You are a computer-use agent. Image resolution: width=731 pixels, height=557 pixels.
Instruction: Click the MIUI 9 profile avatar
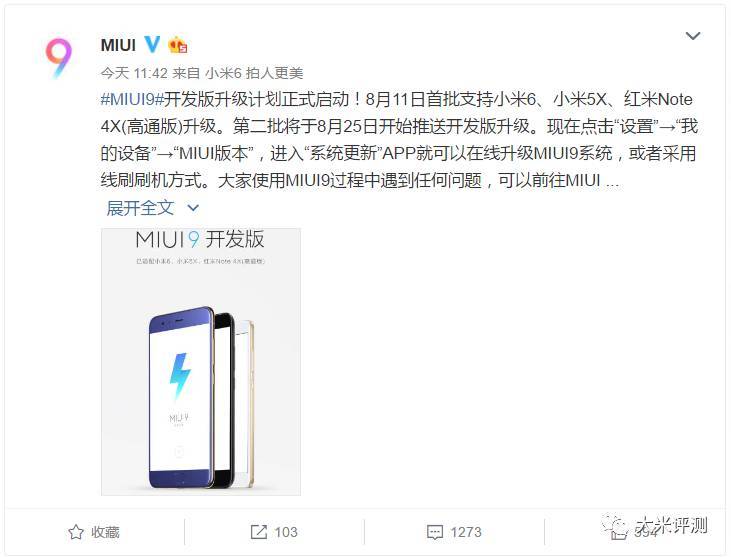pos(59,58)
